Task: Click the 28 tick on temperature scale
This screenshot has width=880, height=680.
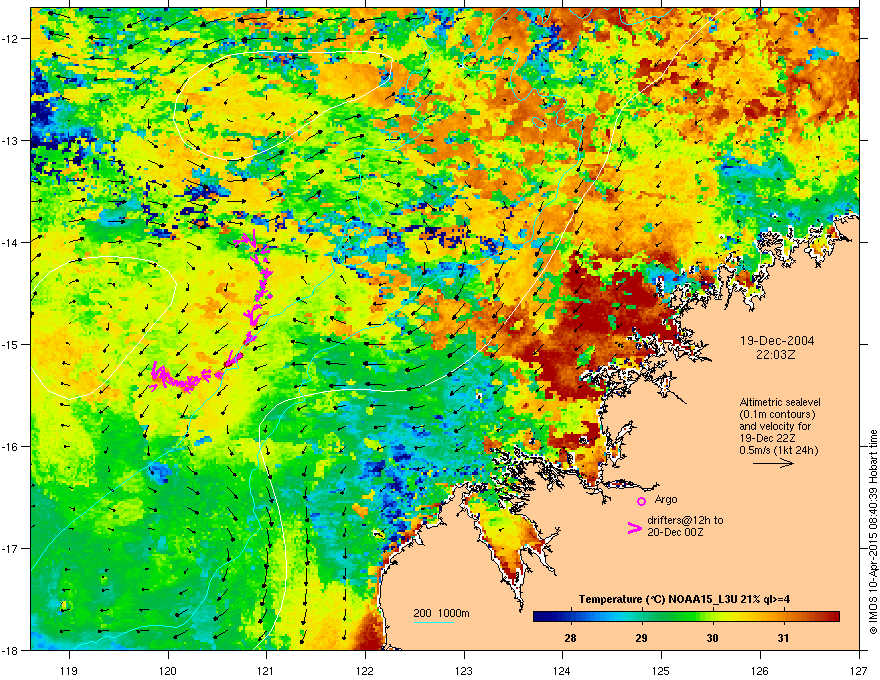Action: [x=570, y=638]
